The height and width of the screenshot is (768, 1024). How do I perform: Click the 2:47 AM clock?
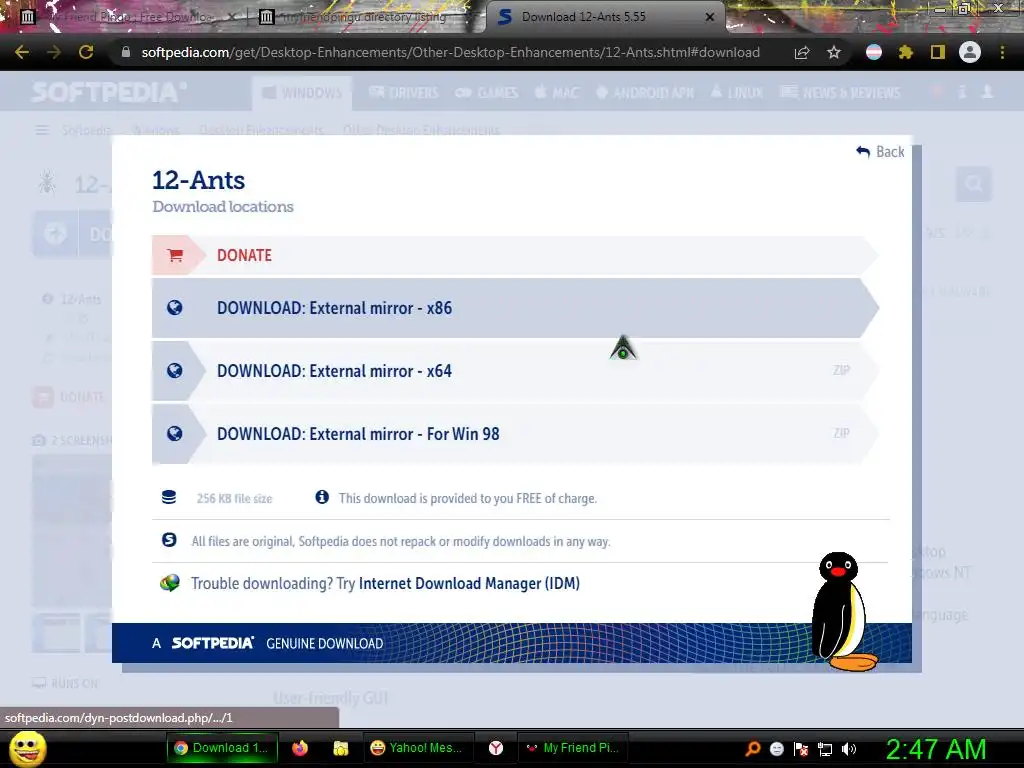936,749
